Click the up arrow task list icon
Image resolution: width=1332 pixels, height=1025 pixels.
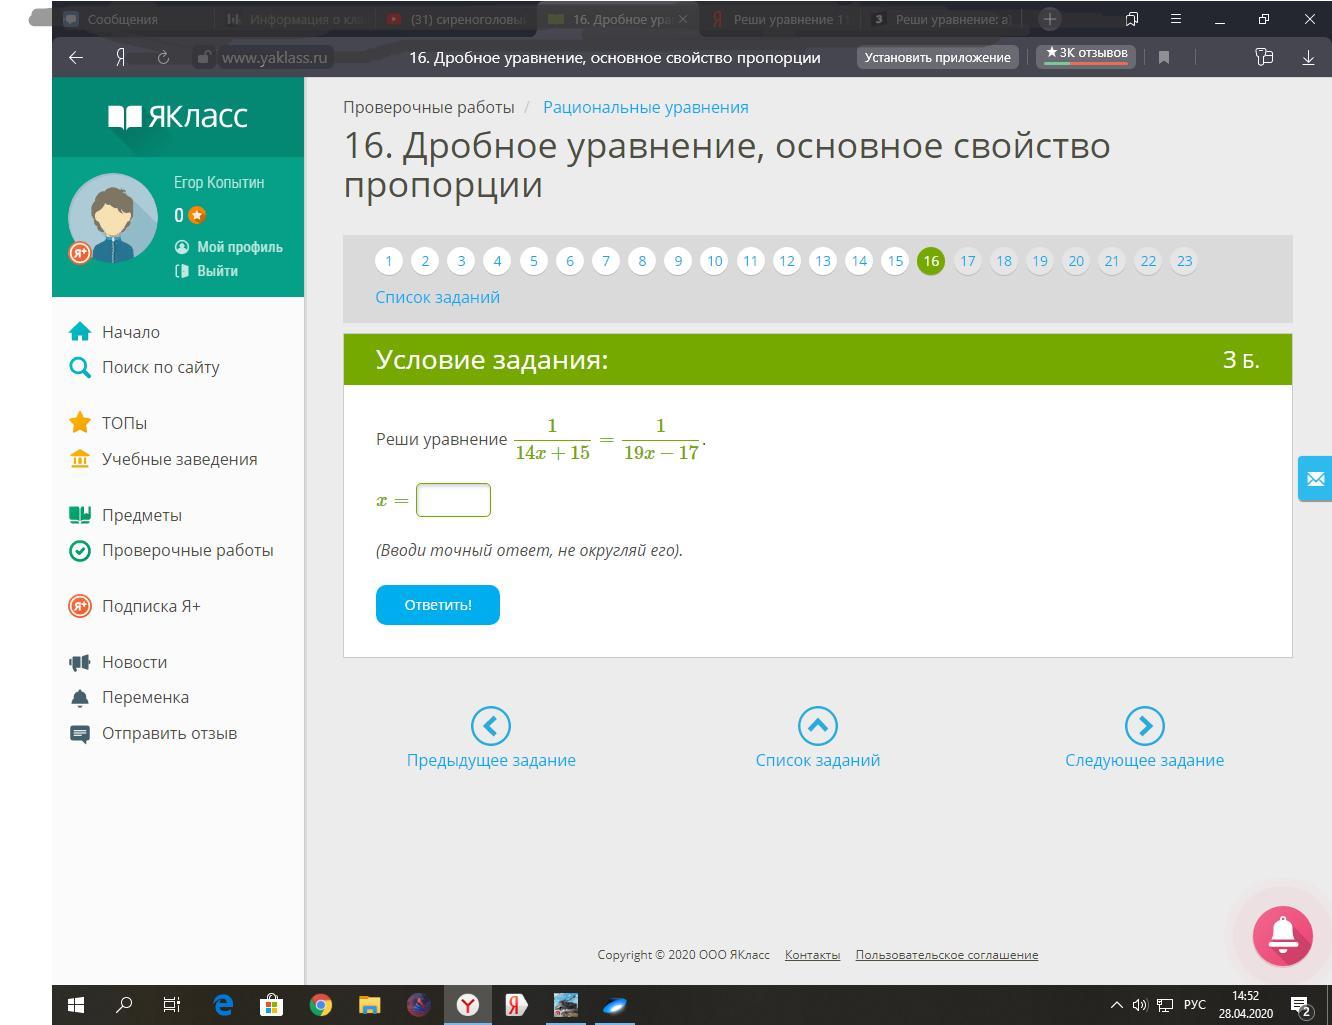(x=818, y=726)
